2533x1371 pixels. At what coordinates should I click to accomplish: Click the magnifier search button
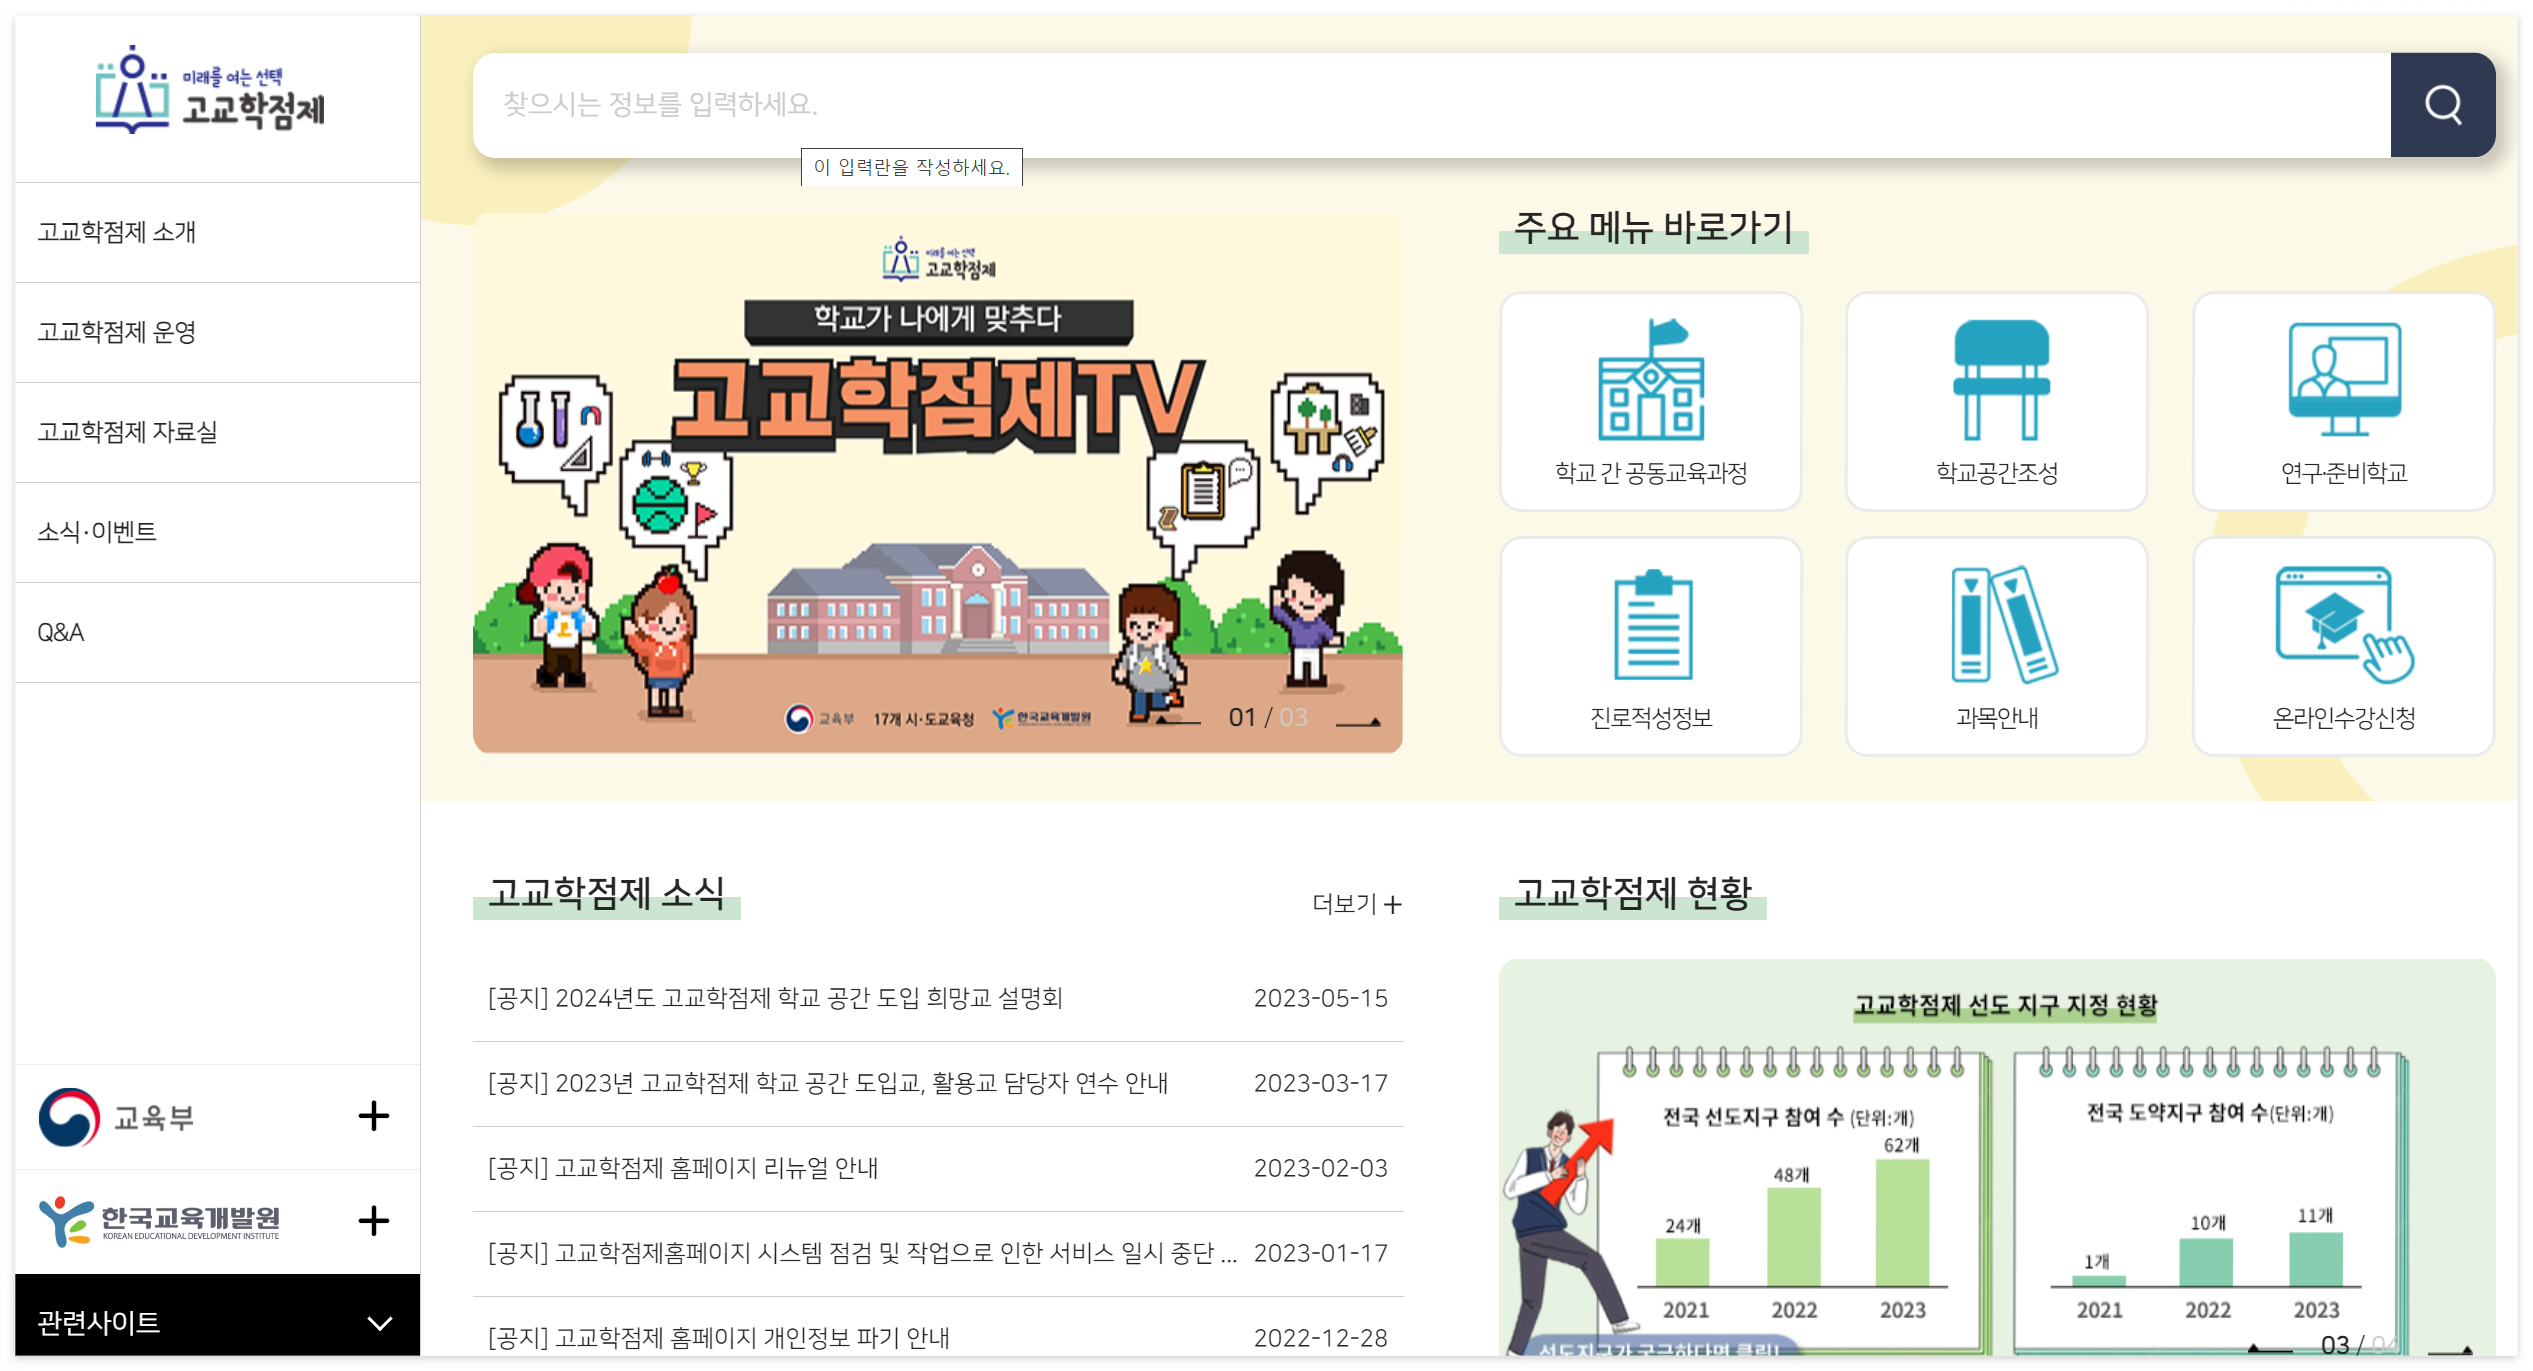[2442, 105]
